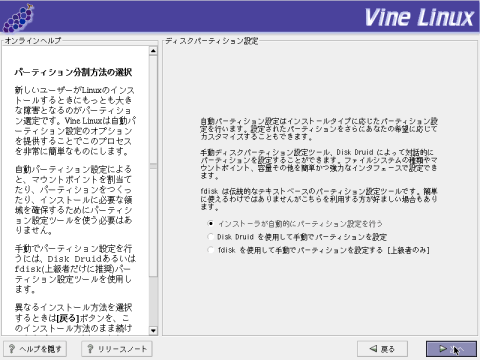Click the help heading パーティション分割方法の選択
The image size is (480, 360).
[73, 72]
